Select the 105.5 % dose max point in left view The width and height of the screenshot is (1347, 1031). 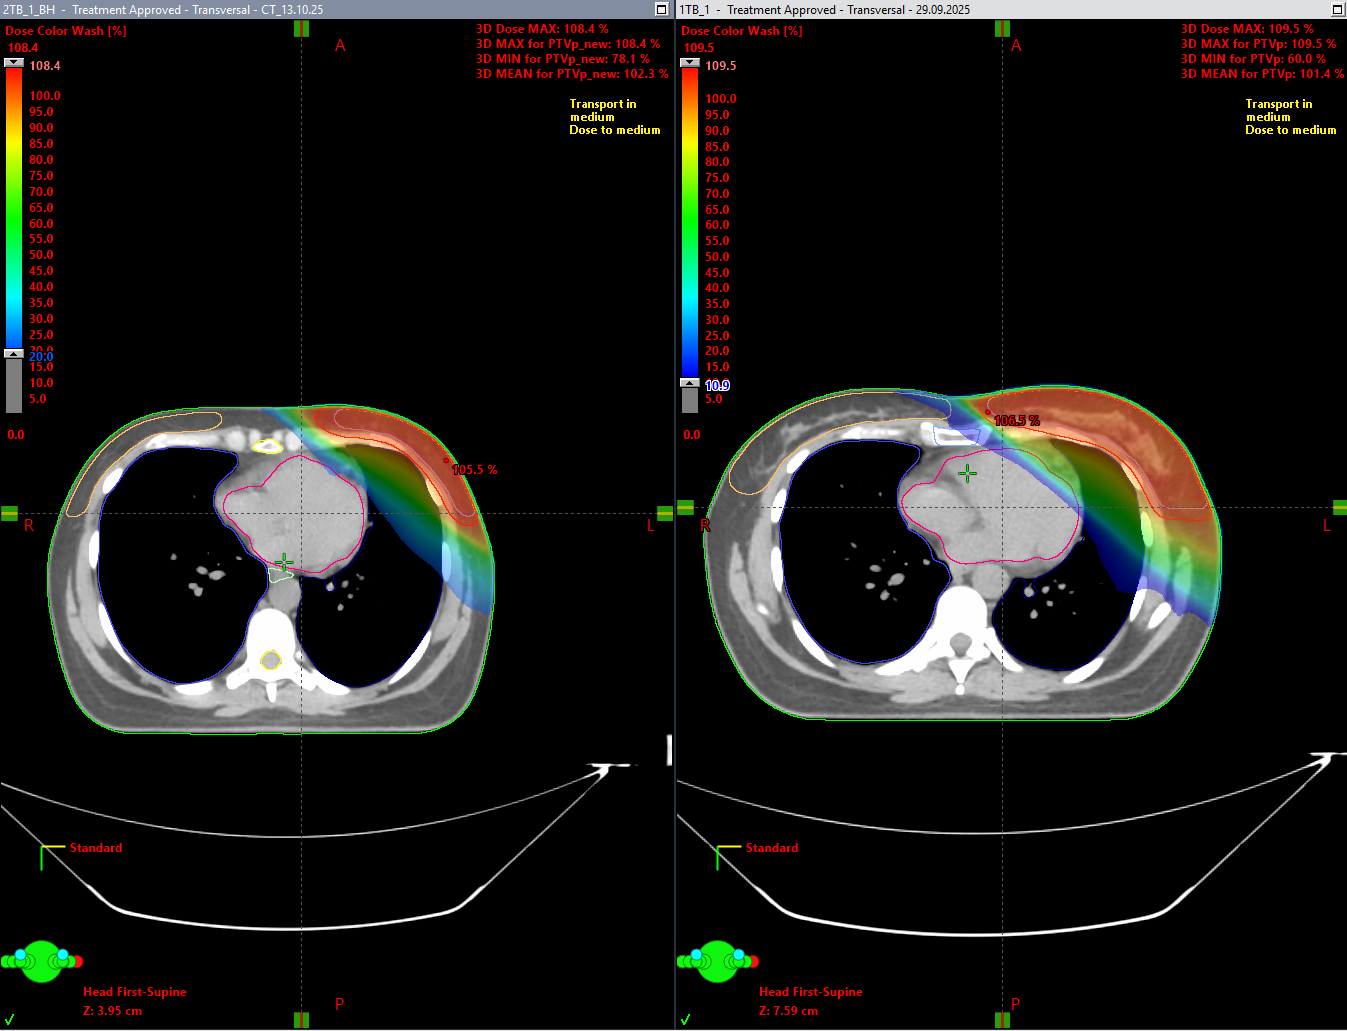(446, 461)
